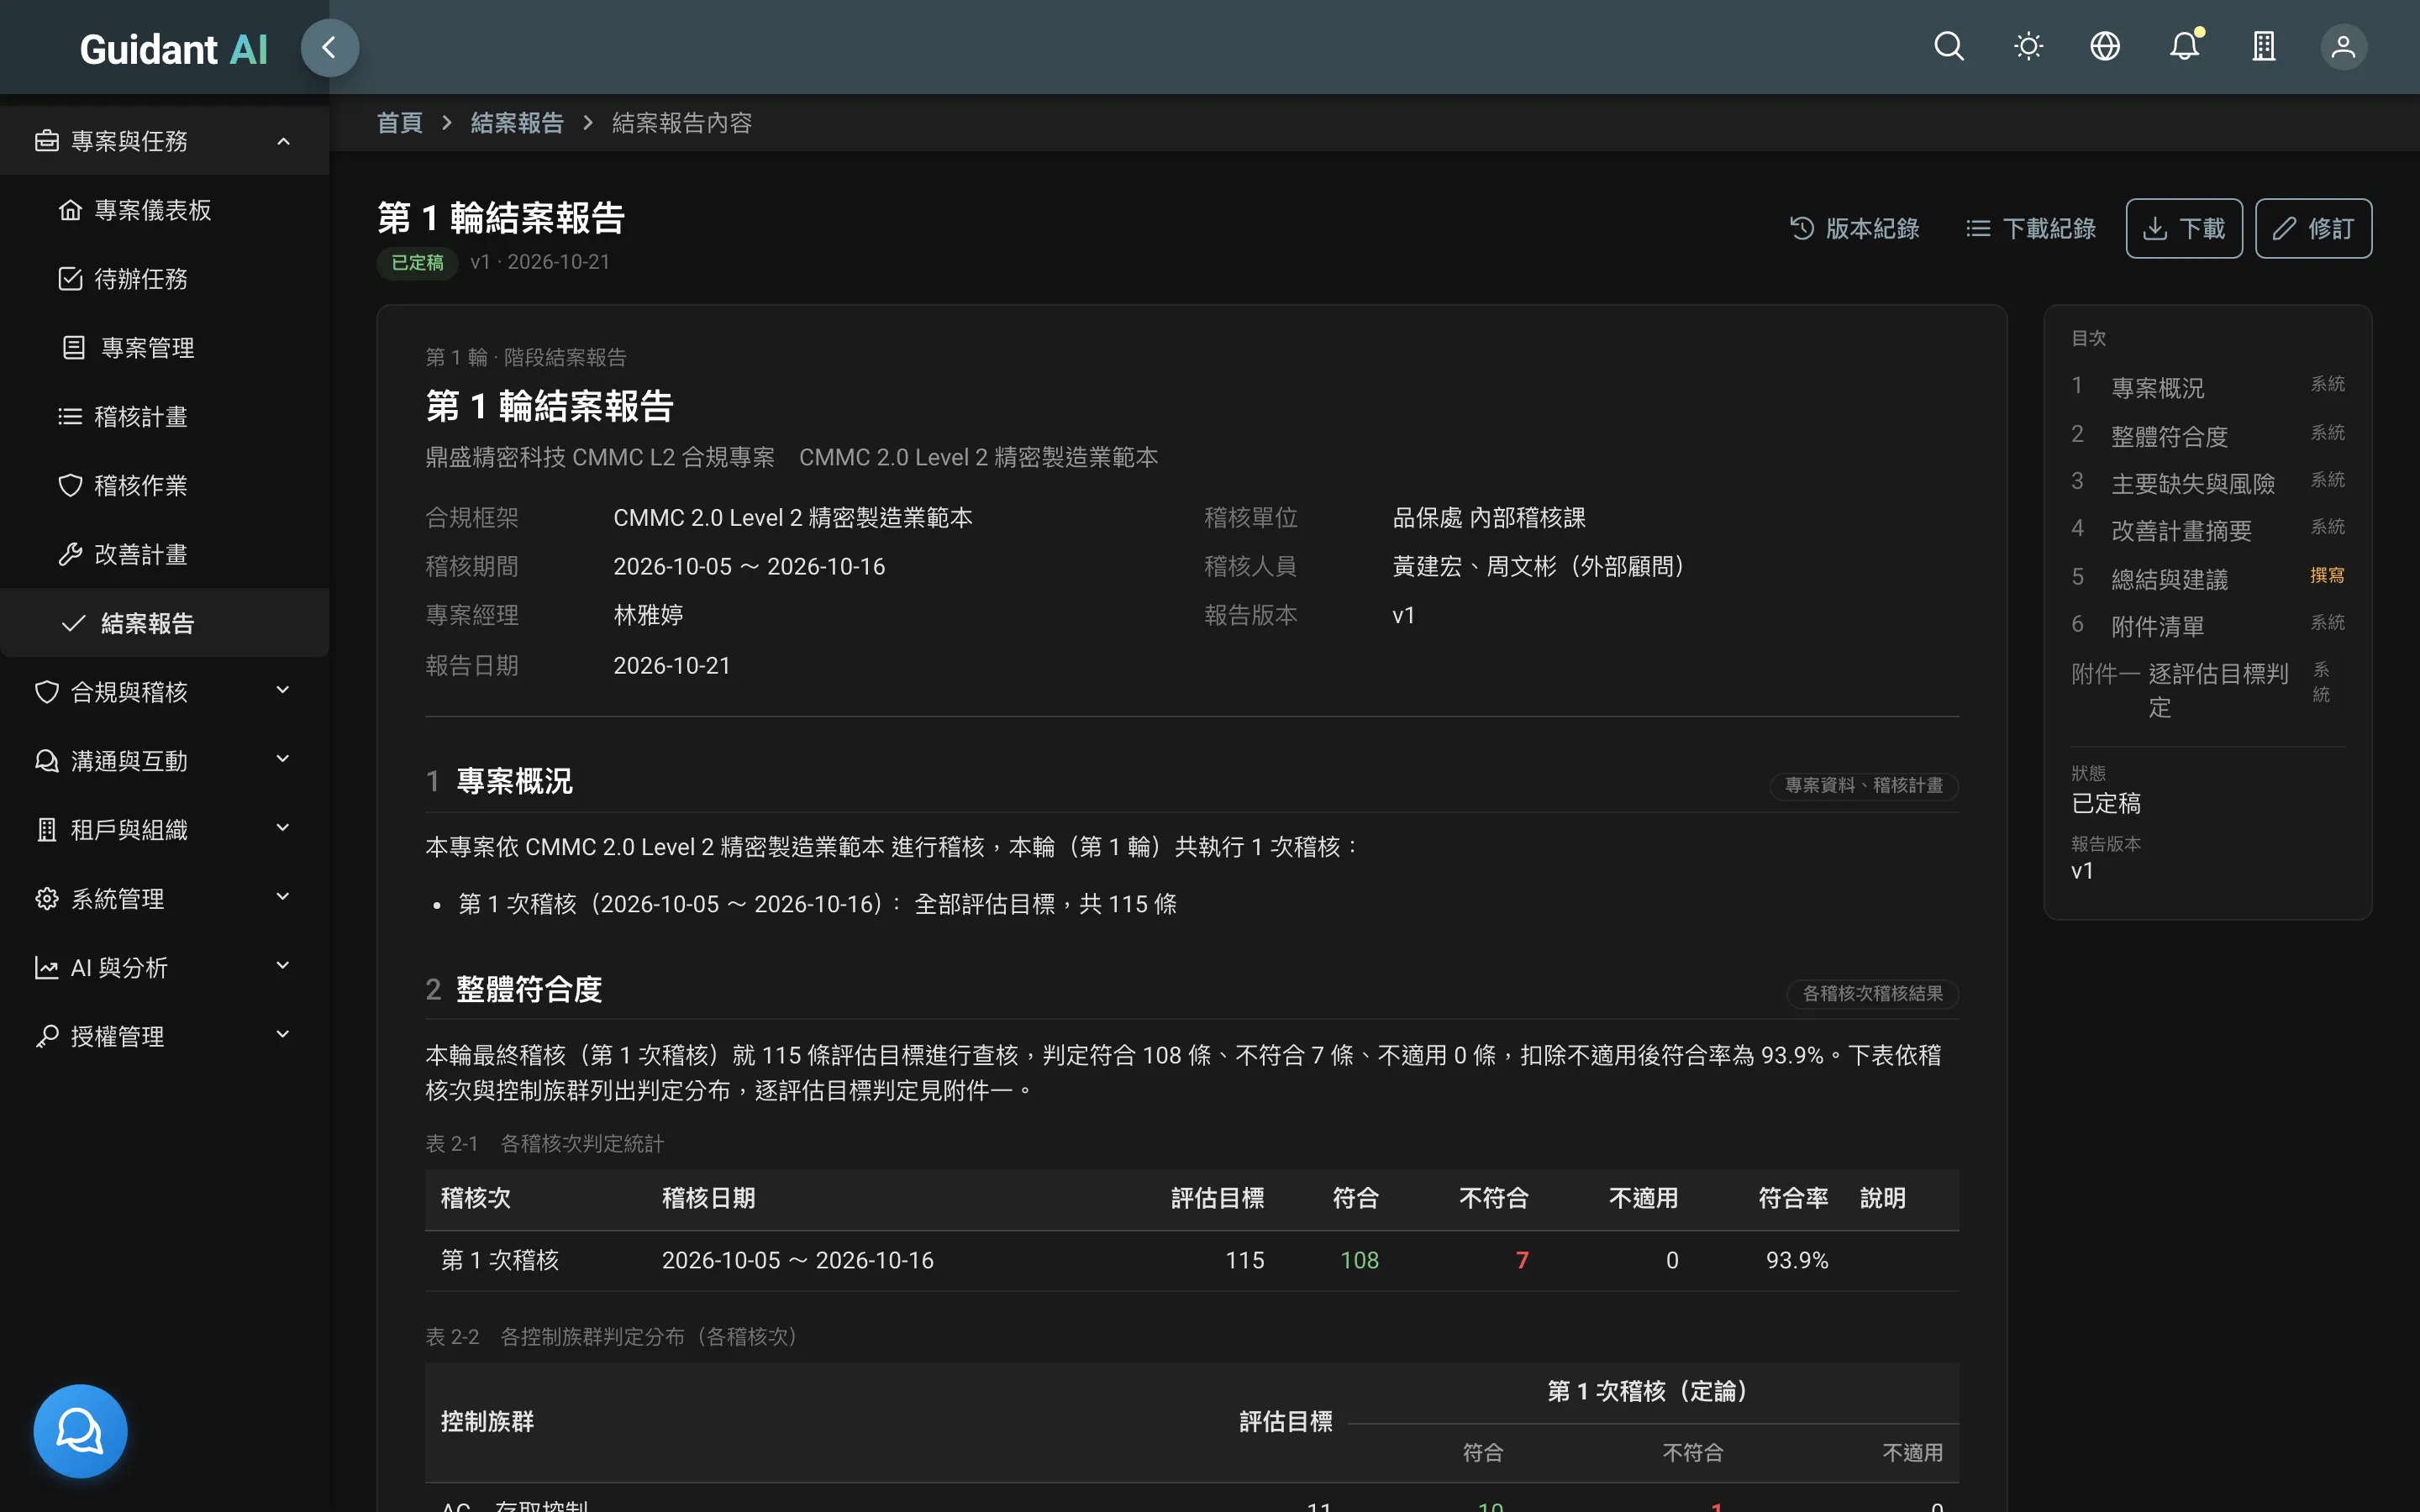
Task: Collapse the 專案與任務 section chevron
Action: pos(283,141)
